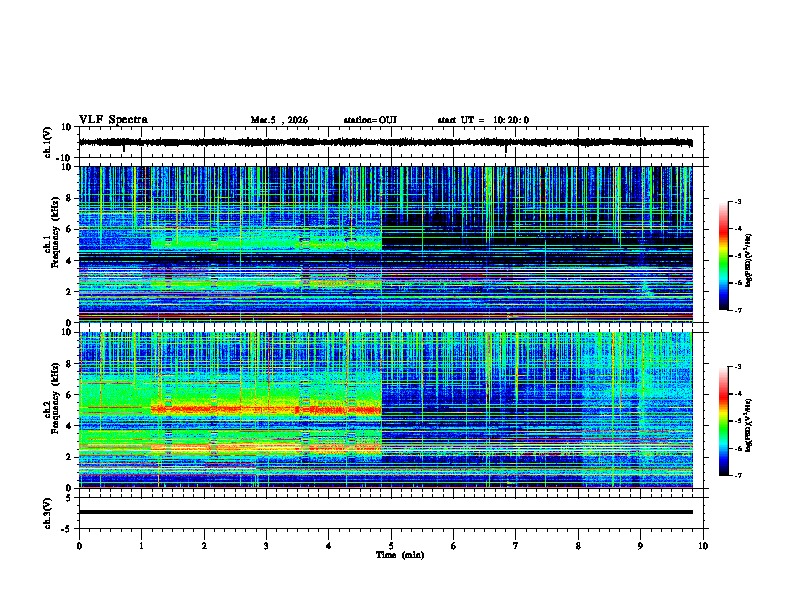Click the "2" tick on the time axis
This screenshot has width=792, height=612.
point(204,546)
